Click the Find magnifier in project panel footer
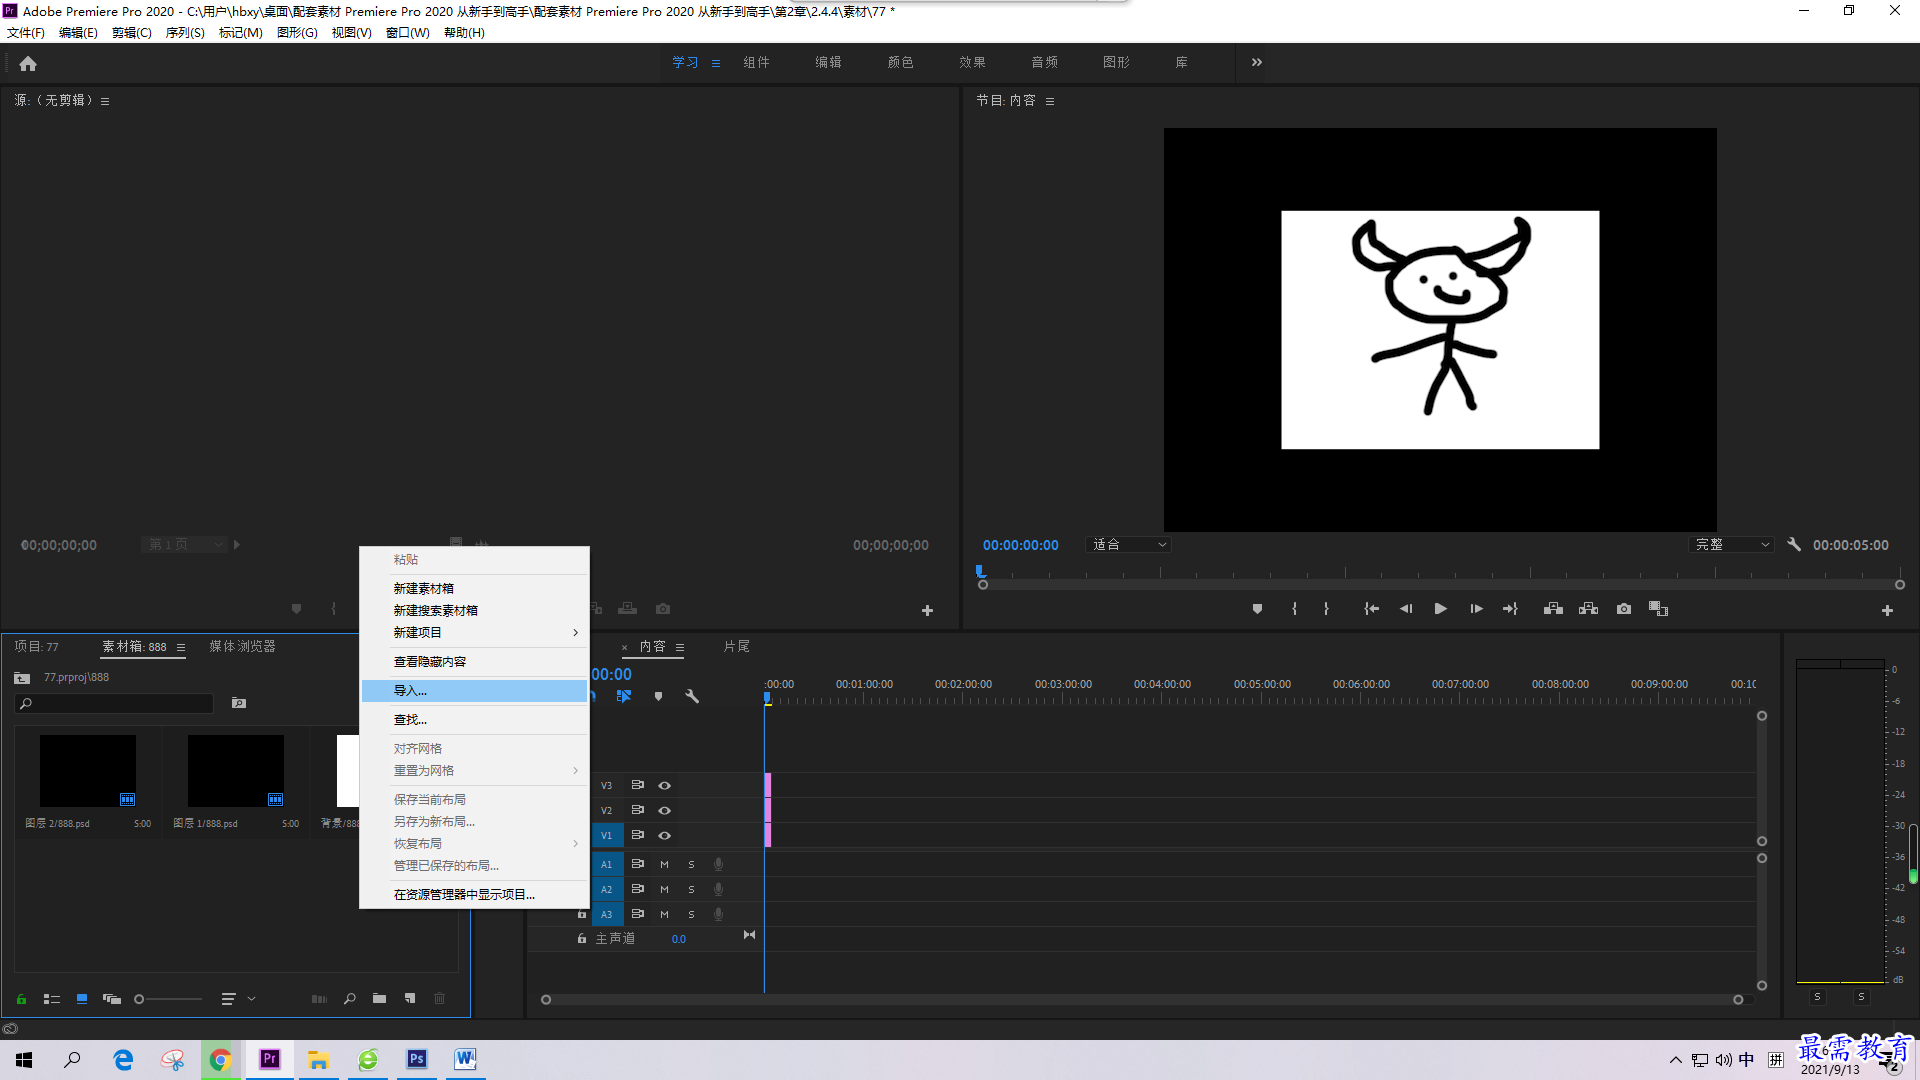The image size is (1920, 1080). click(x=350, y=999)
